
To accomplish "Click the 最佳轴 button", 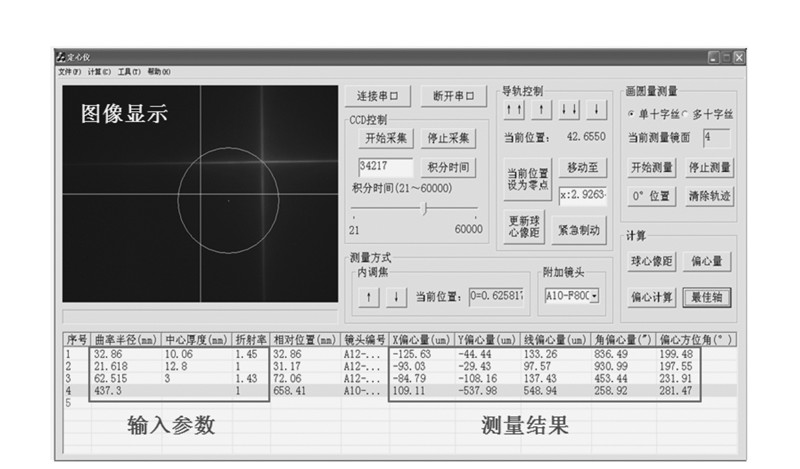I will point(709,297).
